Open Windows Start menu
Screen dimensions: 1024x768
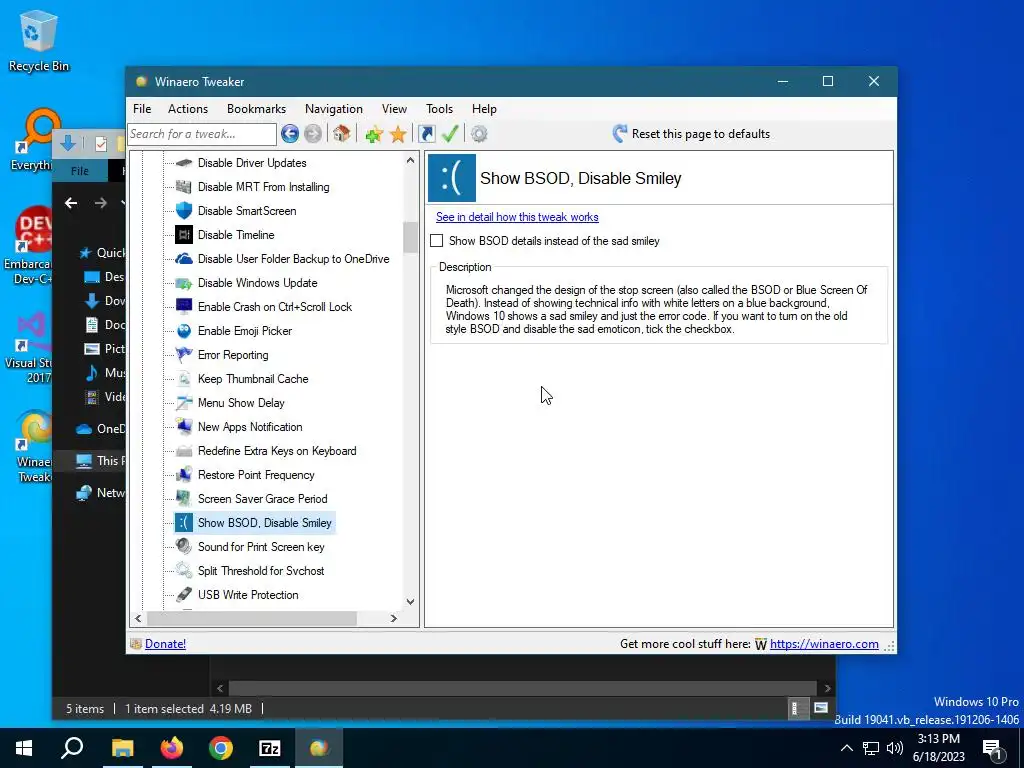tap(24, 748)
